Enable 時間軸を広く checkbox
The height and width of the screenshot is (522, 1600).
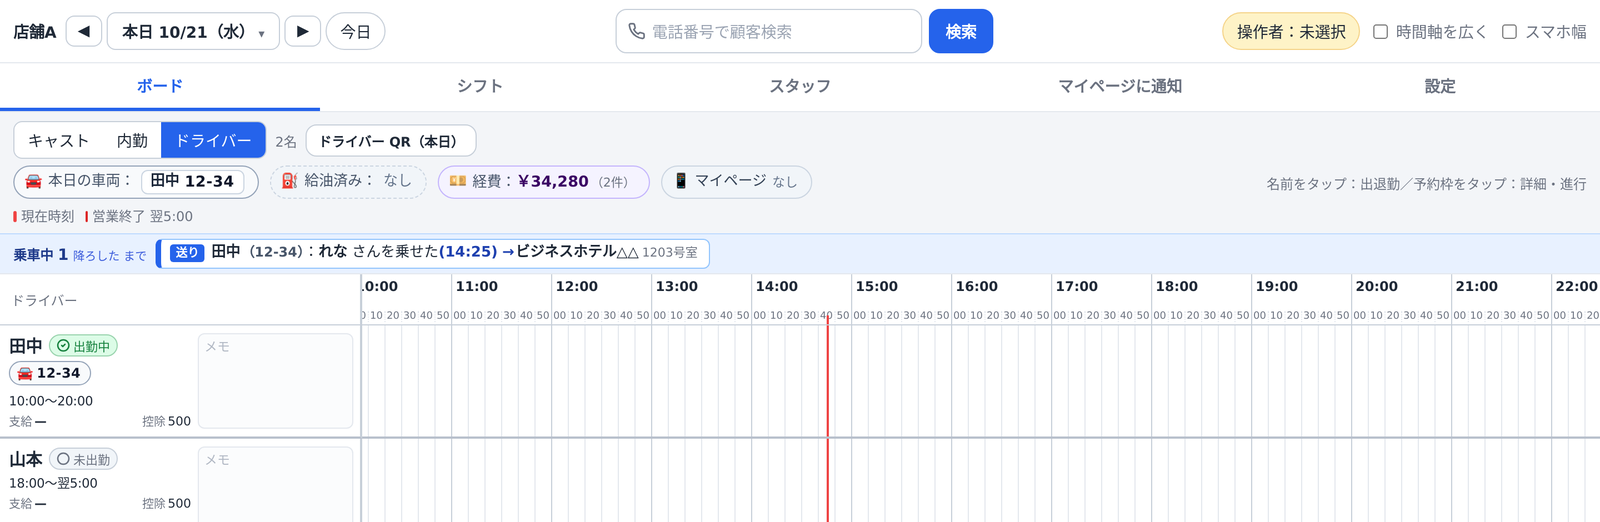[1380, 31]
